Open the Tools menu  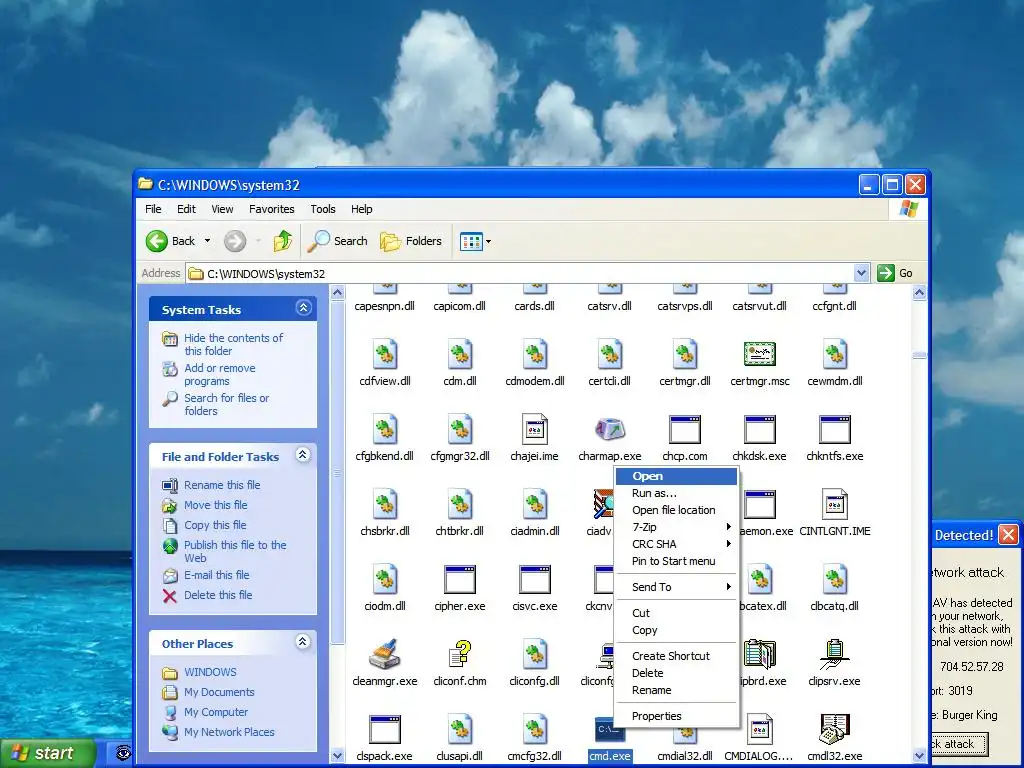pyautogui.click(x=323, y=209)
